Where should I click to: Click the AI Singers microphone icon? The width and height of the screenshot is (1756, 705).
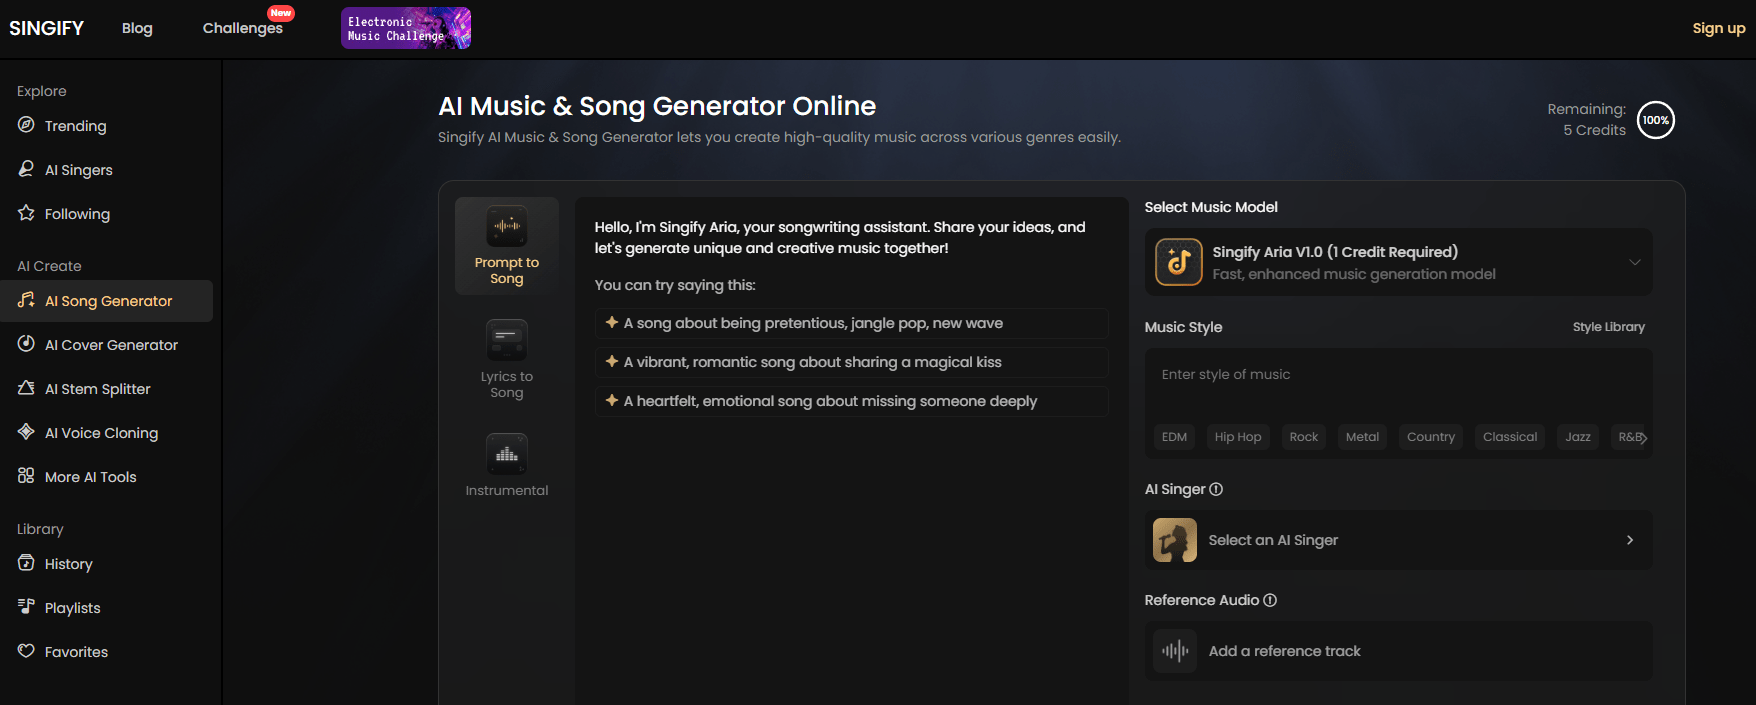pos(26,169)
